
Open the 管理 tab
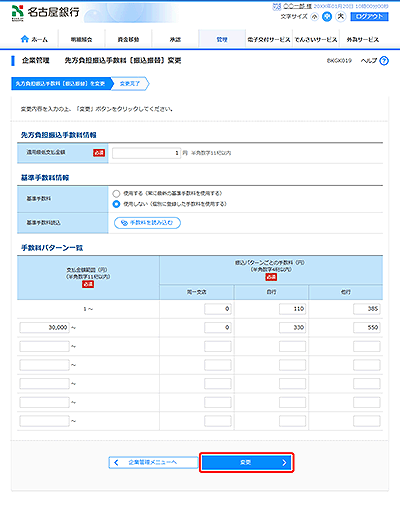pyautogui.click(x=222, y=39)
